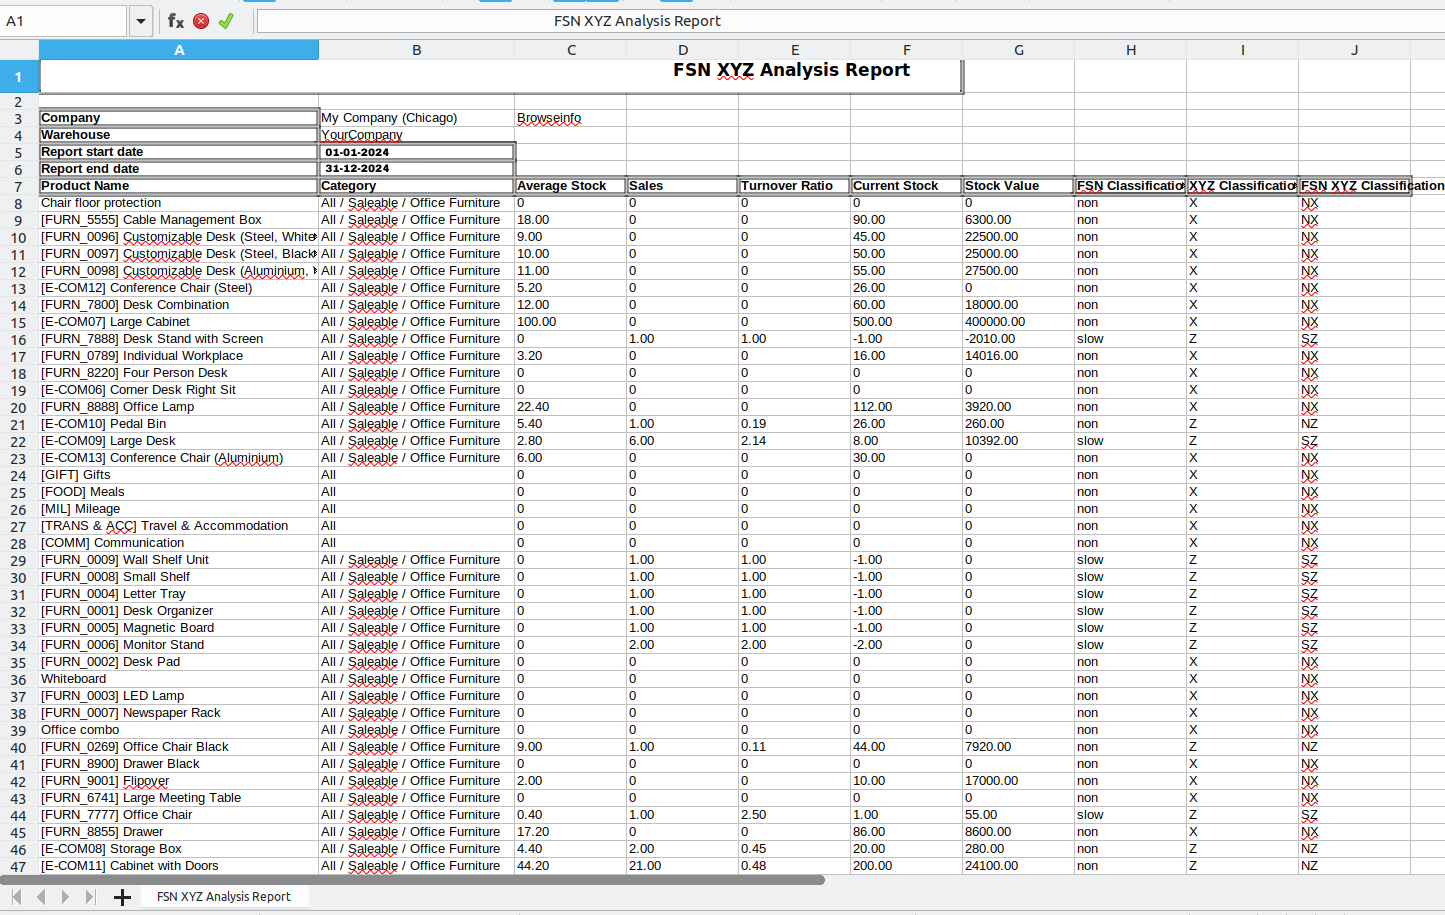1445x915 pixels.
Task: Select the Turnover Ratio header cell
Action: (794, 186)
